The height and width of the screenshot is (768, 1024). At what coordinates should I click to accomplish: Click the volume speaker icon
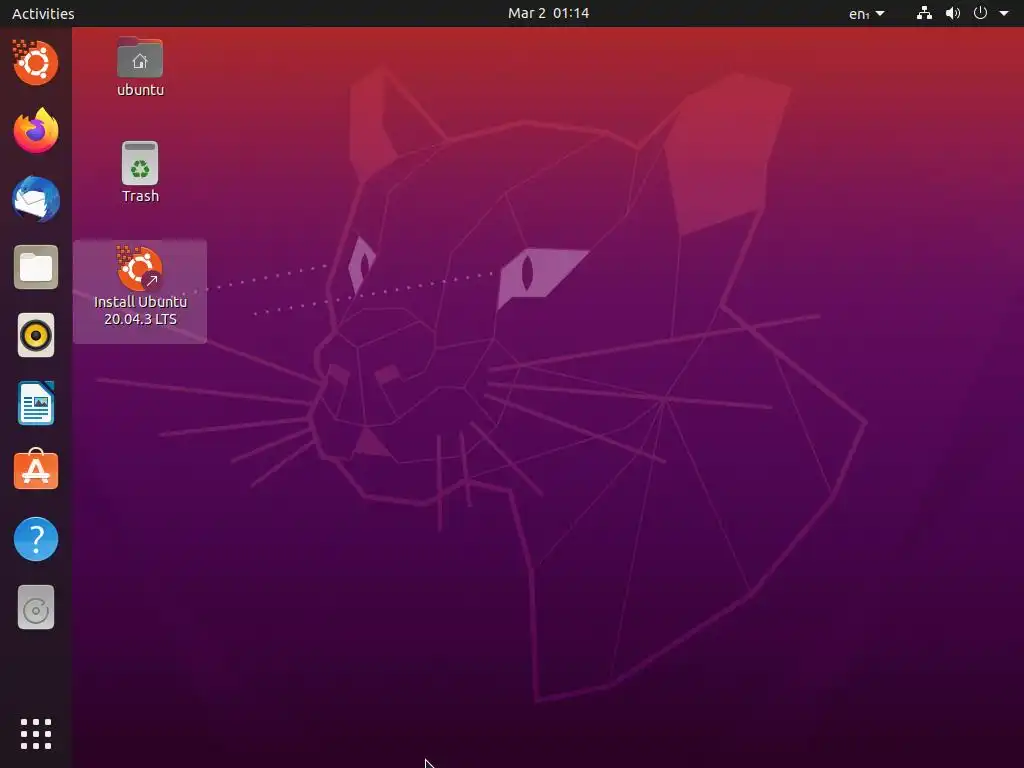pos(953,13)
